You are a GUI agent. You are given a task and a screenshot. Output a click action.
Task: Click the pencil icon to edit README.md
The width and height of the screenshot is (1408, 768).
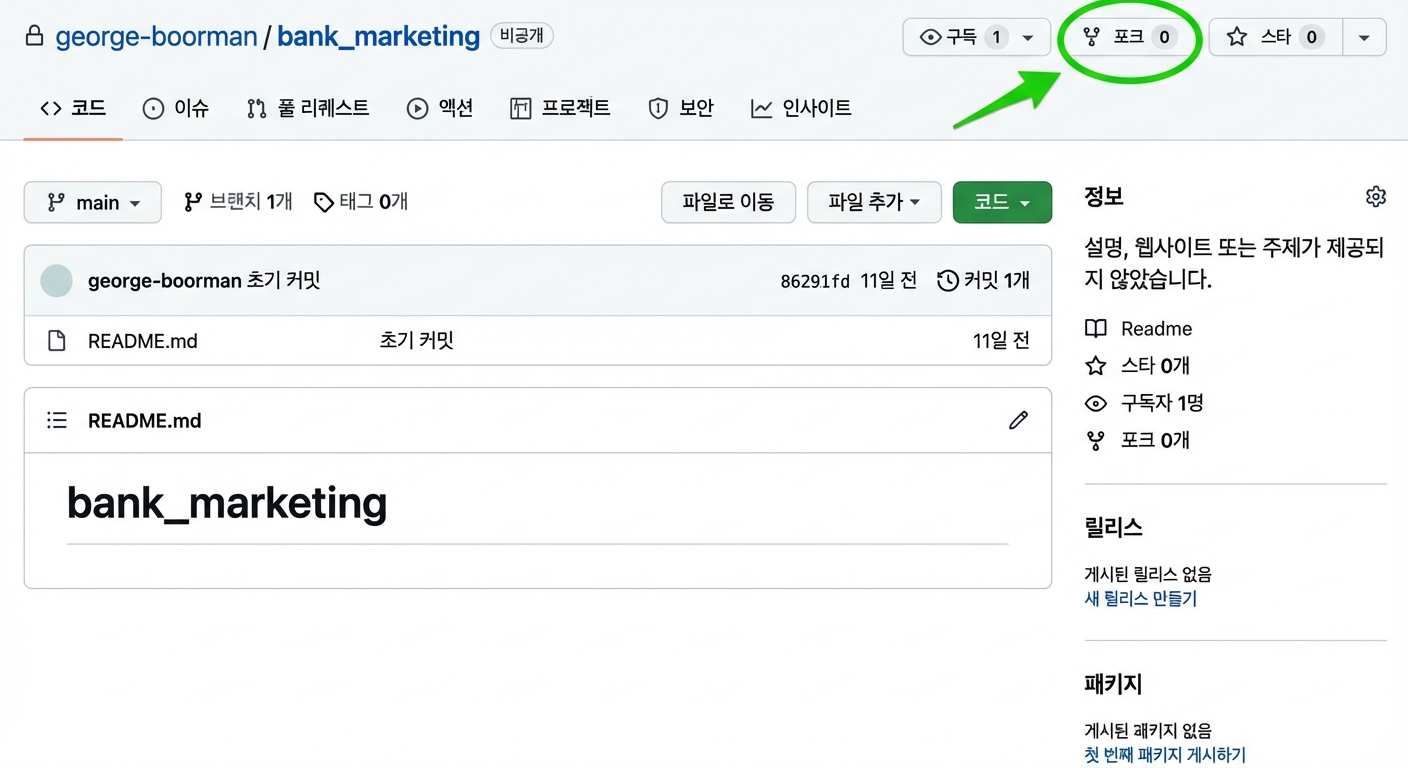1018,420
